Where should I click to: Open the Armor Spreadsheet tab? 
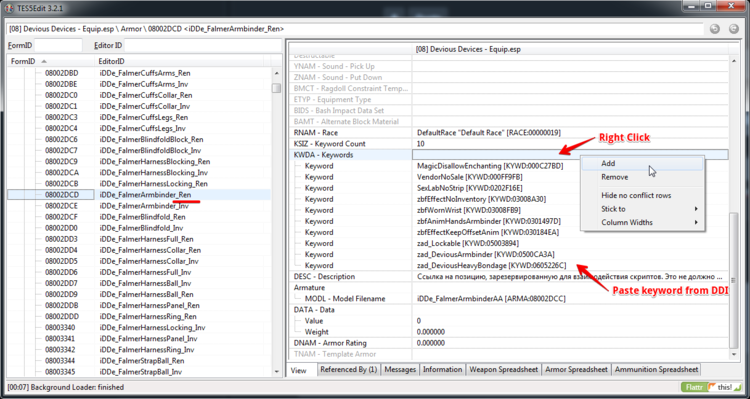(x=576, y=369)
